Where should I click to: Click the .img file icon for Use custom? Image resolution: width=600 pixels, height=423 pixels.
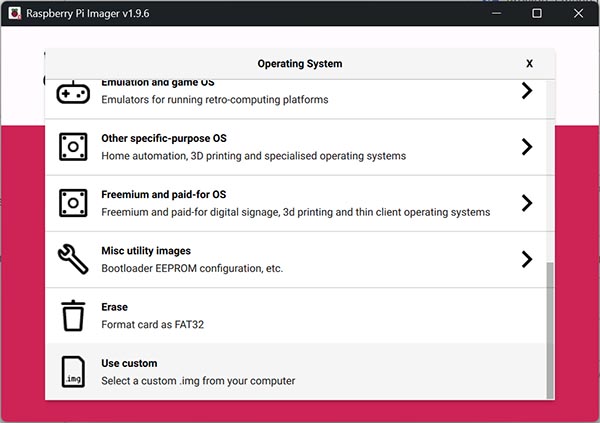tap(73, 371)
